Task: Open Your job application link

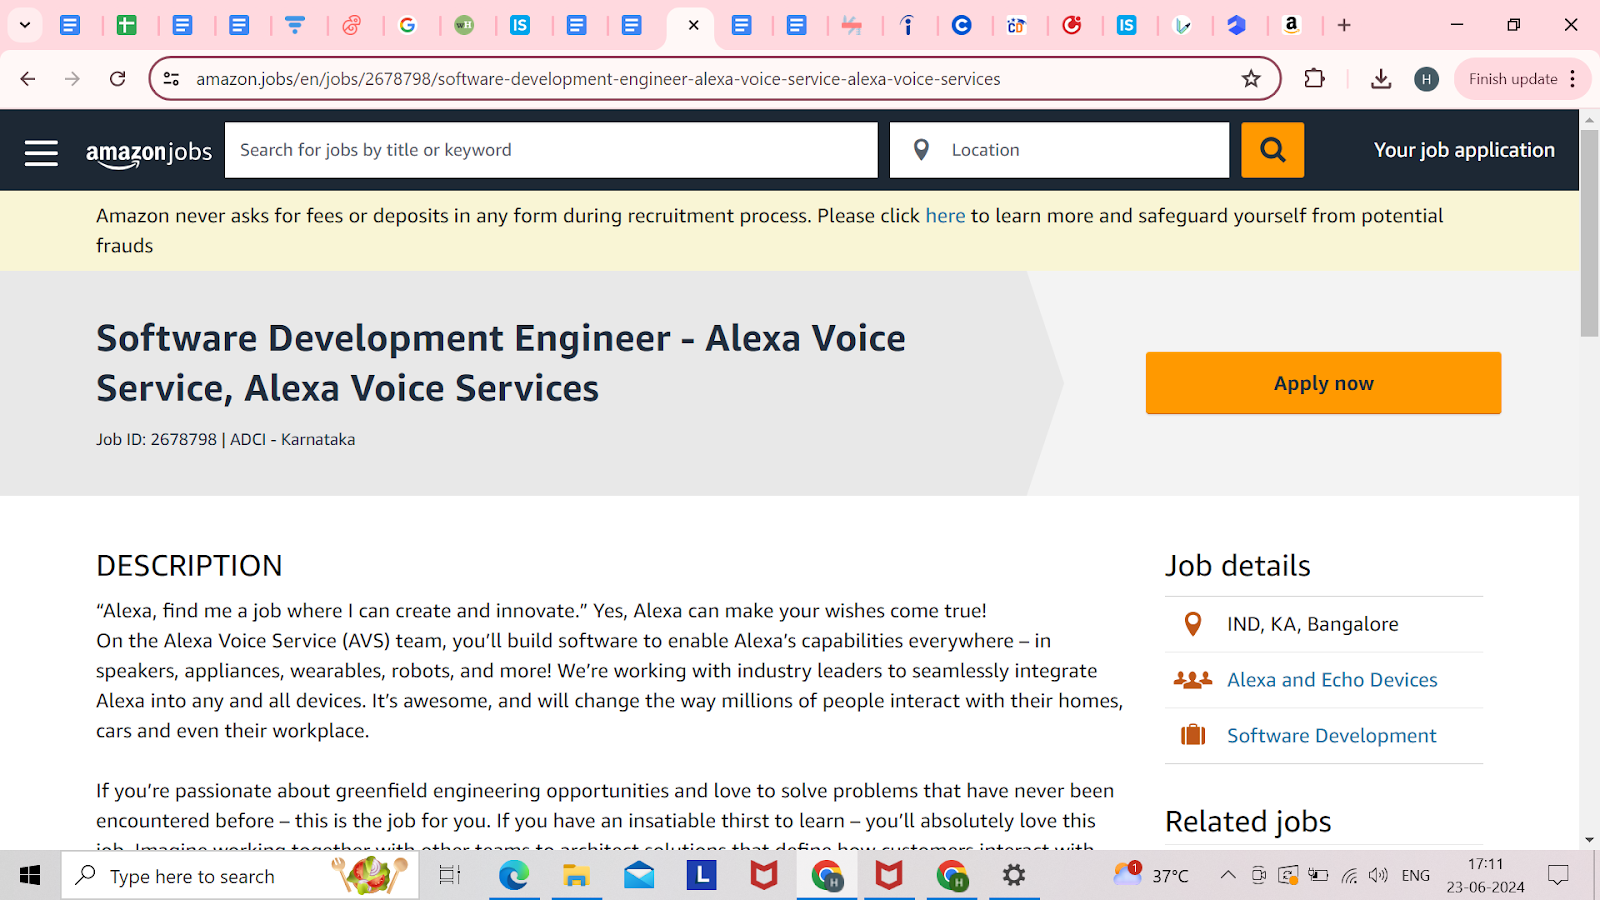Action: [x=1464, y=150]
